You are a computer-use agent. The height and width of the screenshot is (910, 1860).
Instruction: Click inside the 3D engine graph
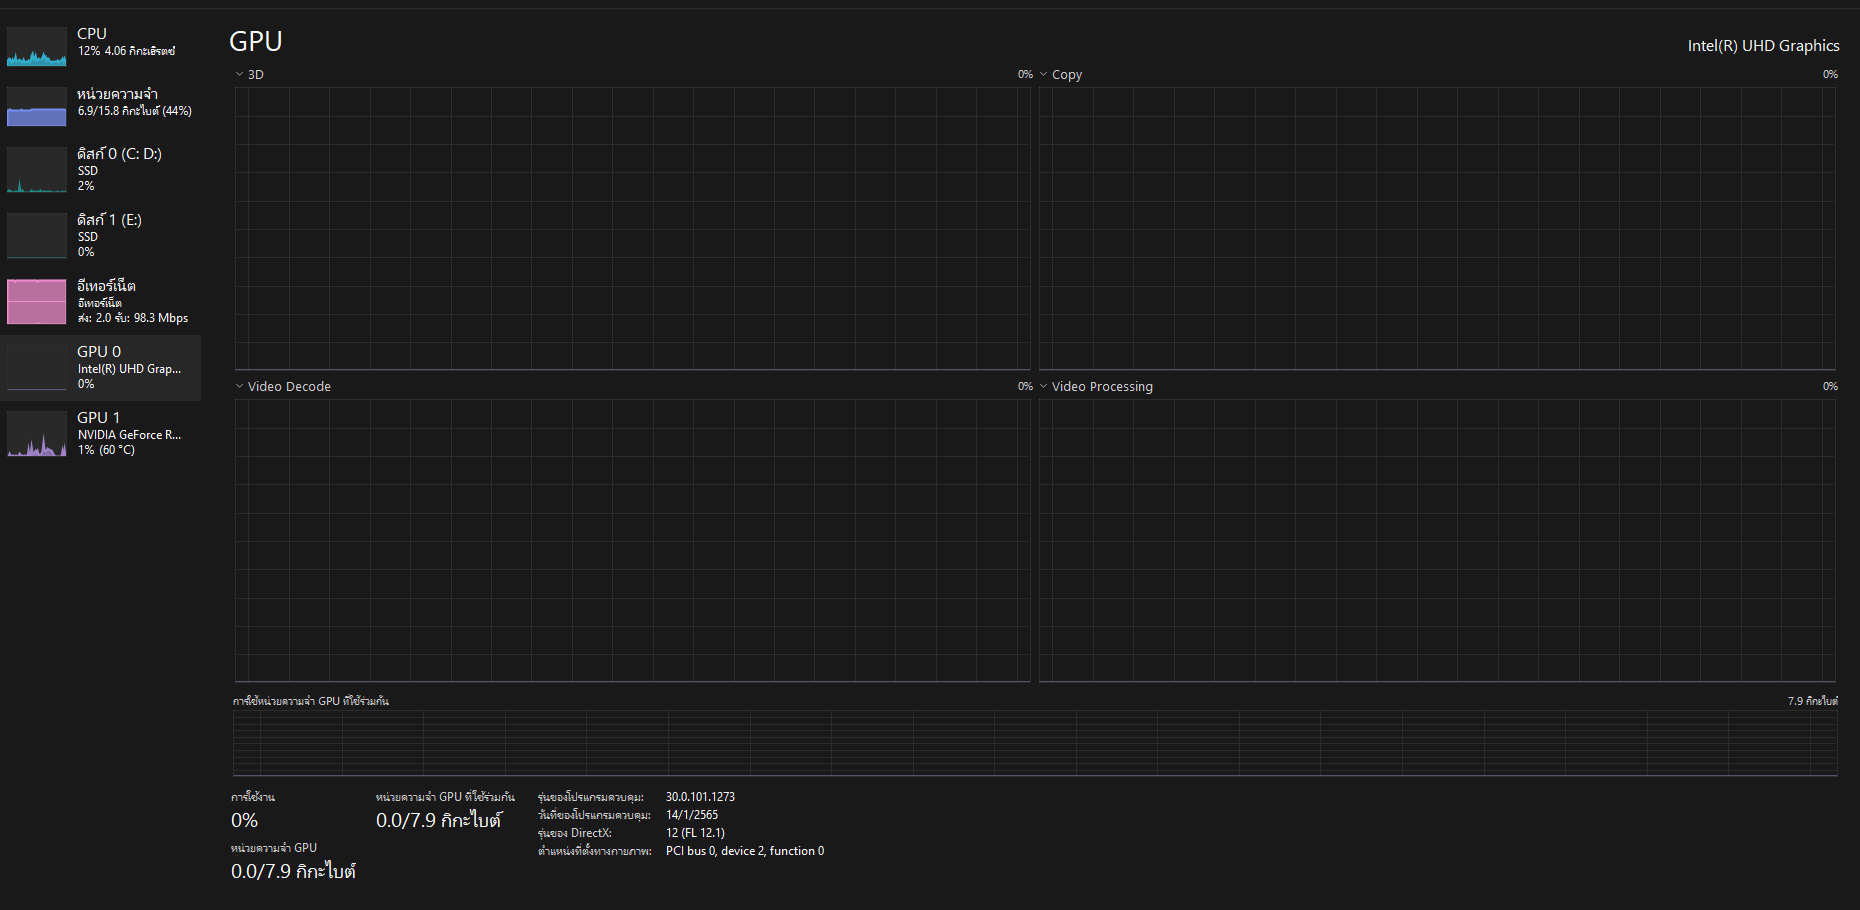coord(632,228)
